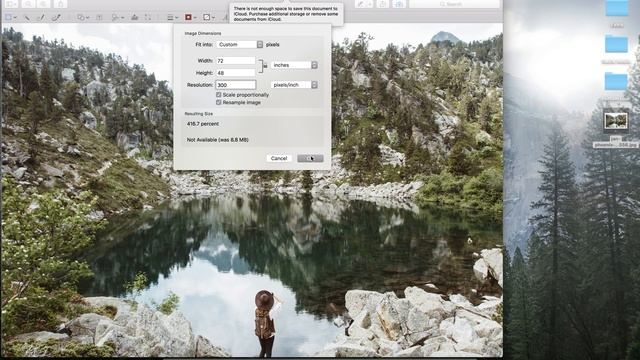Toggle the Scale proportionally checkbox
The width and height of the screenshot is (640, 360).
pyautogui.click(x=219, y=95)
